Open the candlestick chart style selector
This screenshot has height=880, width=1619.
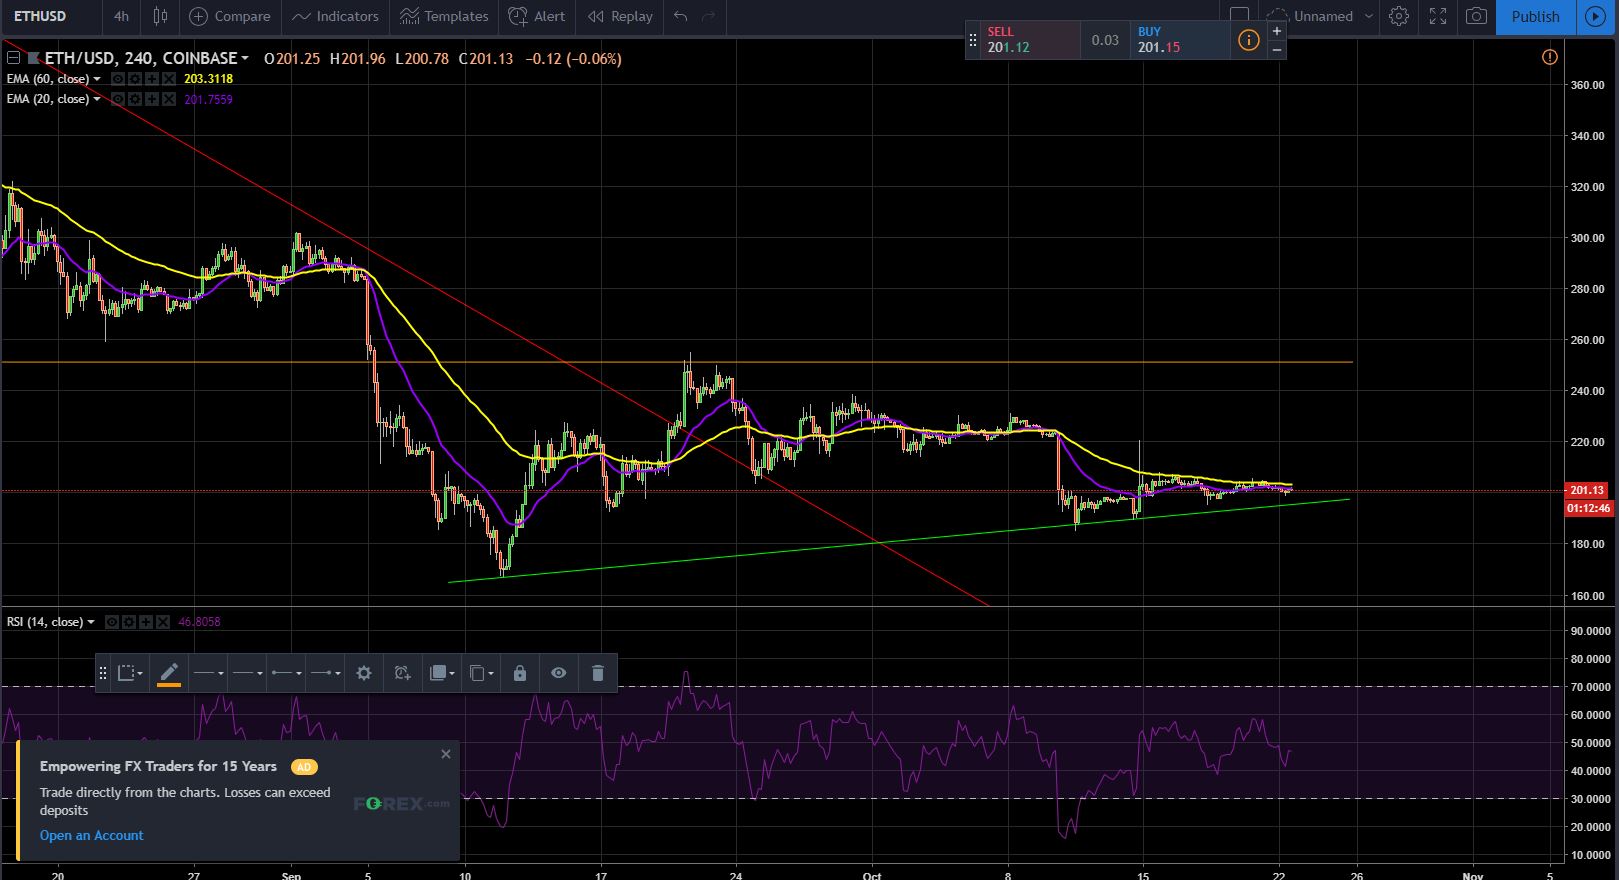(x=160, y=16)
